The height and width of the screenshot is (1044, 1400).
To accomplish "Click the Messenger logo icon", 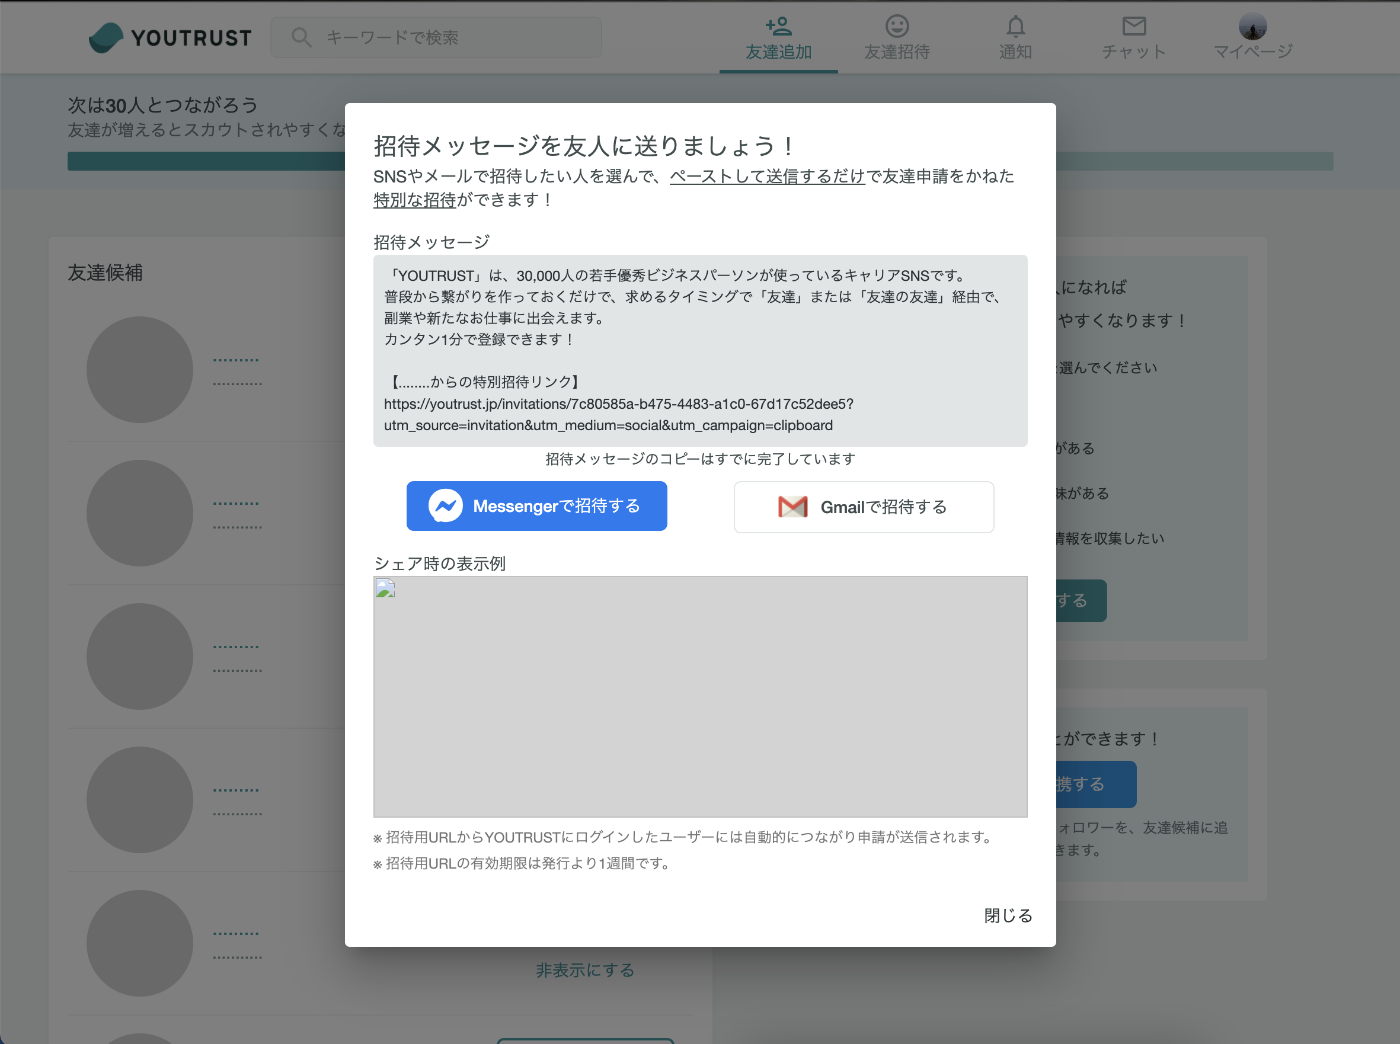I will pyautogui.click(x=445, y=506).
